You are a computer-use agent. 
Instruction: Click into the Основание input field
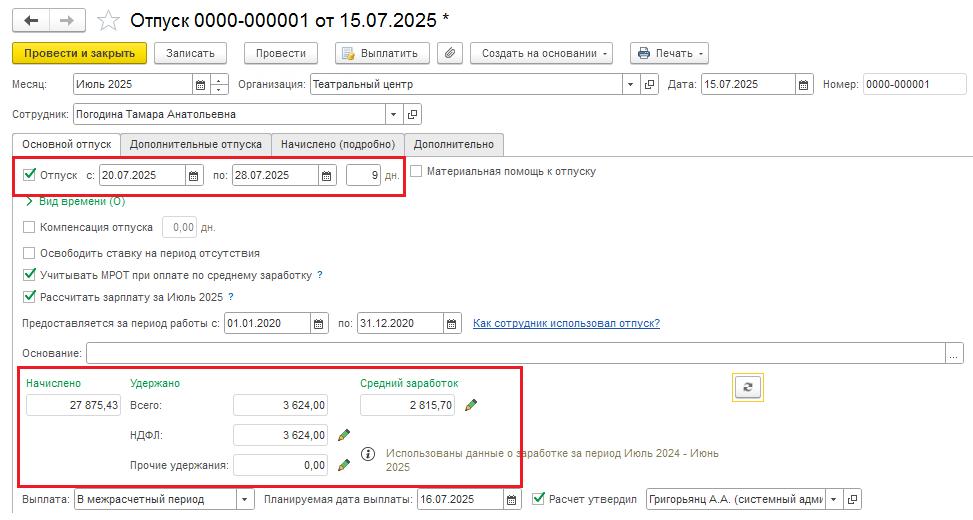[516, 353]
